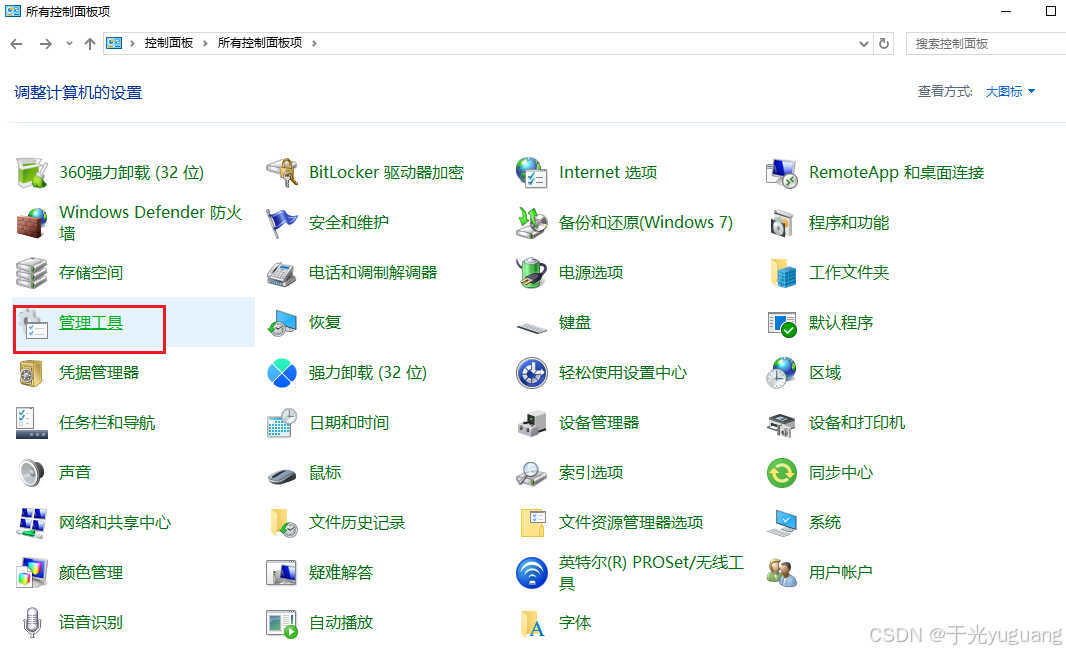The image size is (1066, 652).
Task: Open the 电源选项 battery icon
Action: click(532, 273)
